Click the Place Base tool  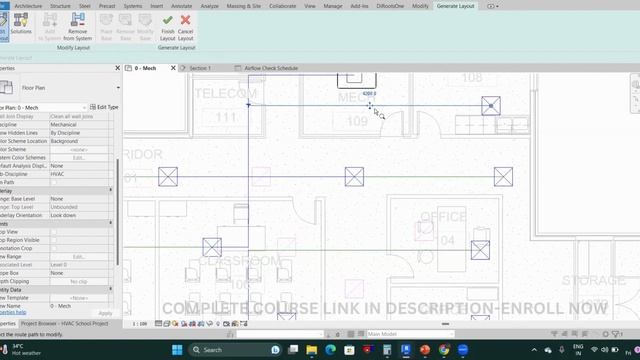(x=106, y=27)
